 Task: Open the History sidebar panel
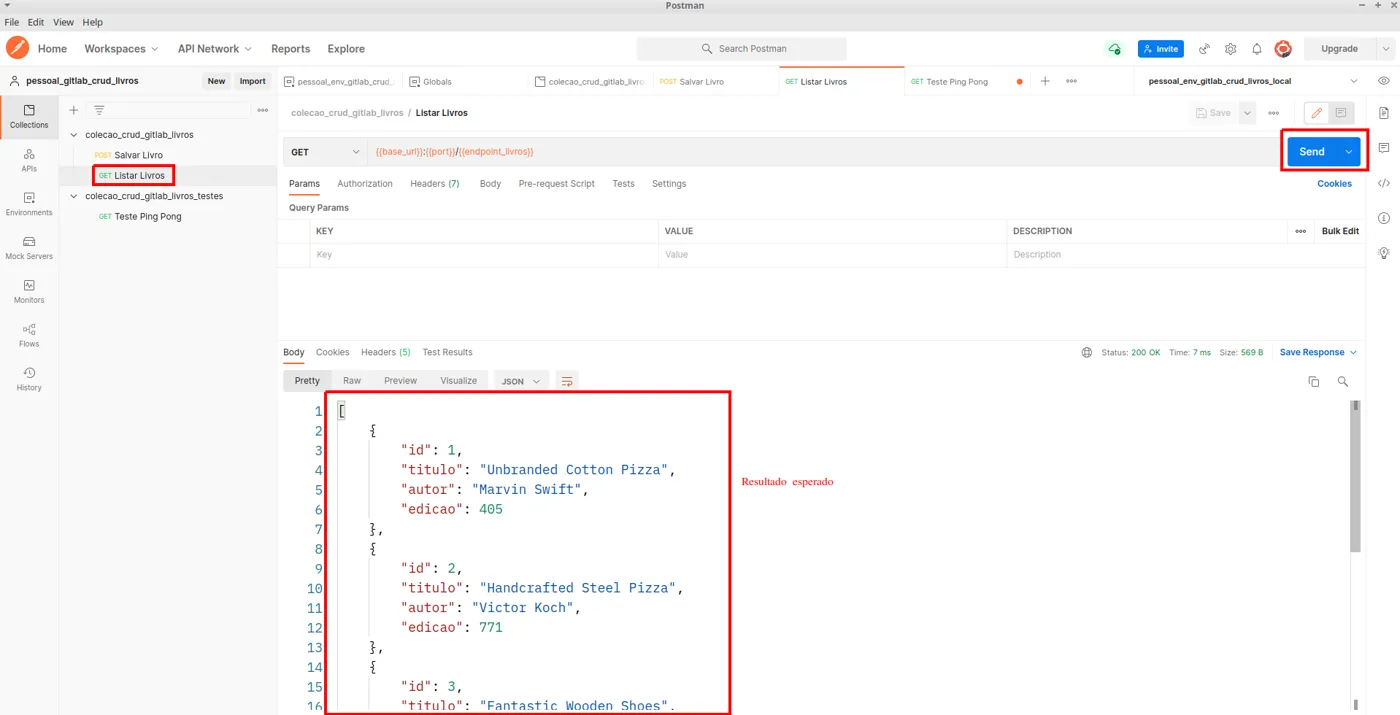29,379
